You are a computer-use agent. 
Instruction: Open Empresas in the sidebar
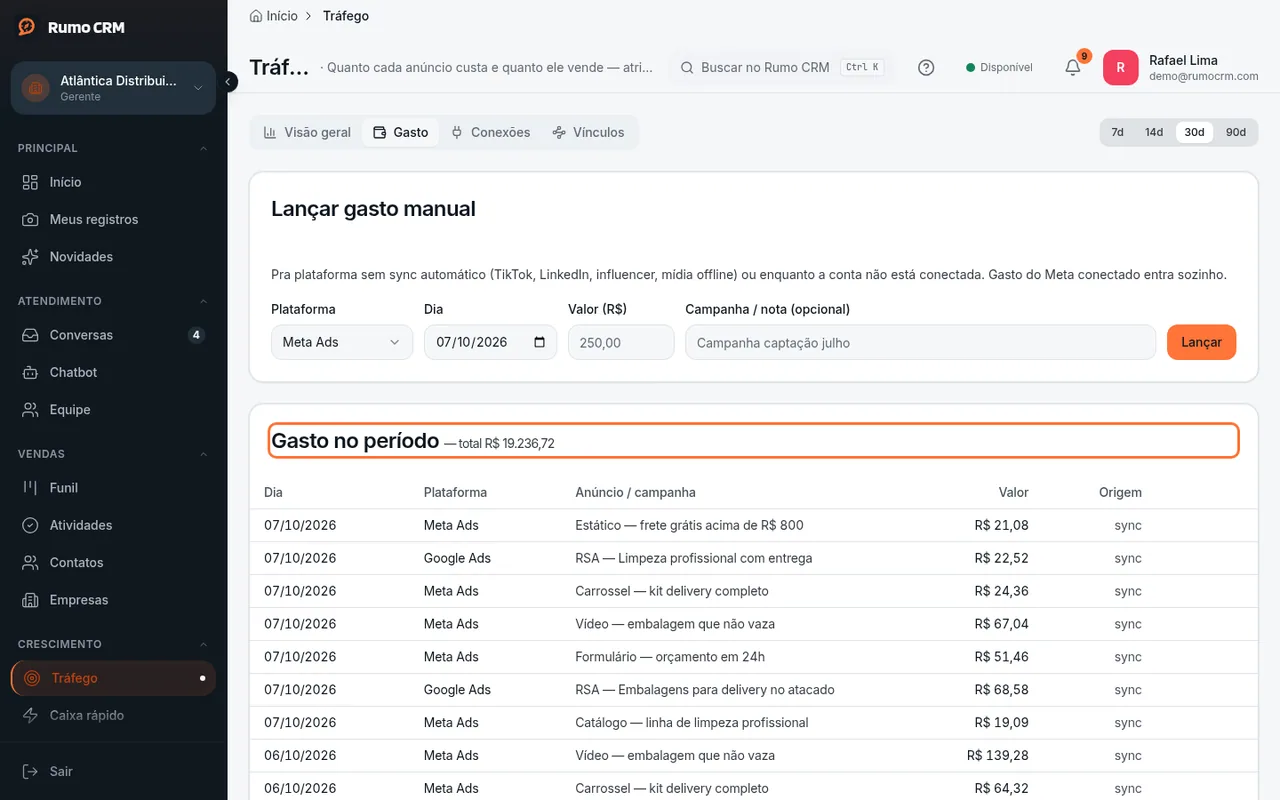(113, 600)
